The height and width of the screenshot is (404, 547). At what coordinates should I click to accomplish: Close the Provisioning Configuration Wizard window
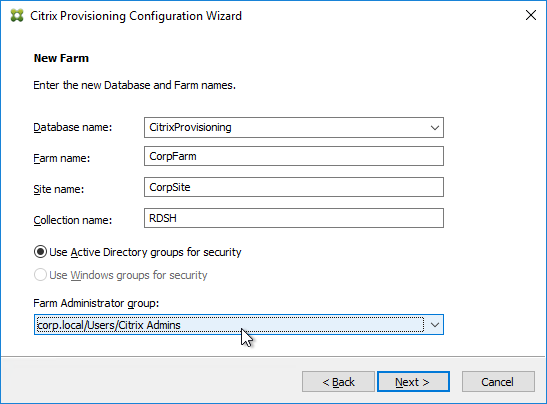coord(531,15)
